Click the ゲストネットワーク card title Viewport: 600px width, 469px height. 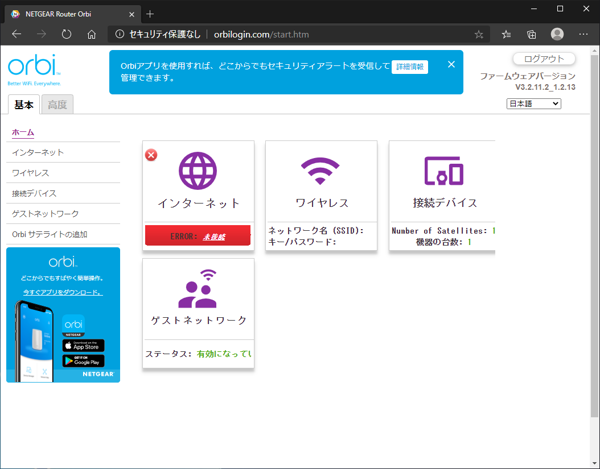click(198, 321)
